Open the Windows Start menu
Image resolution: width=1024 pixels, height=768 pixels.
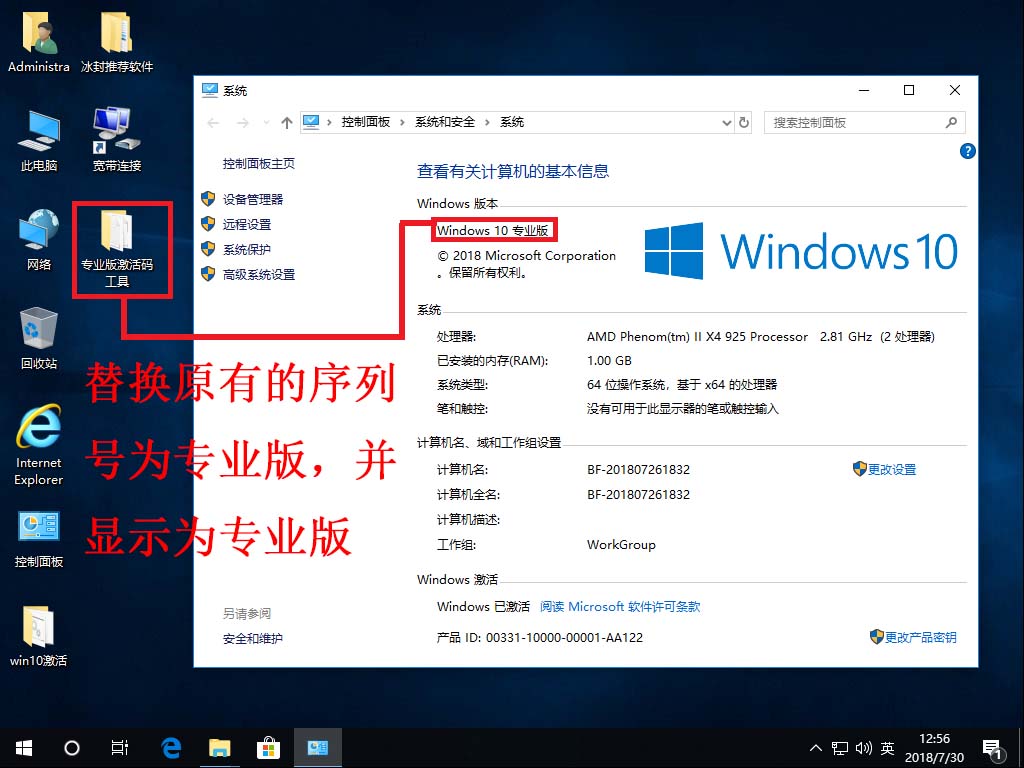click(24, 748)
